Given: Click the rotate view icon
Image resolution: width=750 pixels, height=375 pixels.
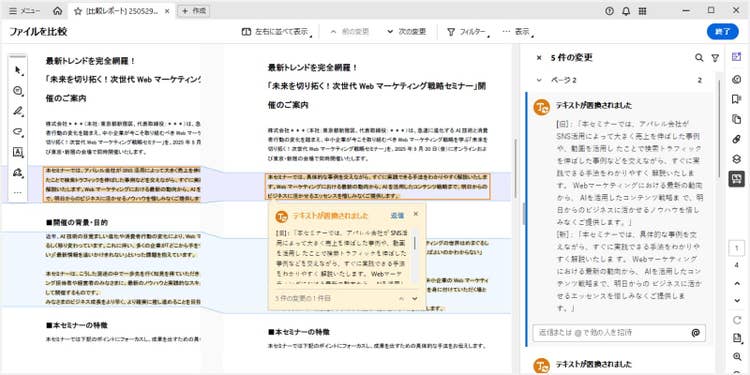Looking at the screenshot, I should pyautogui.click(x=737, y=320).
